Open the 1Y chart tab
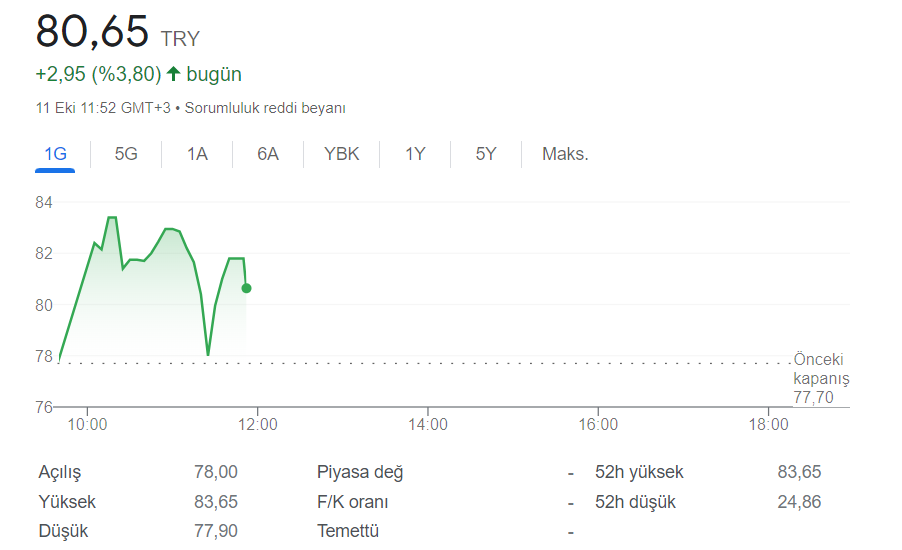Screen dimensions: 902x550 pos(415,154)
